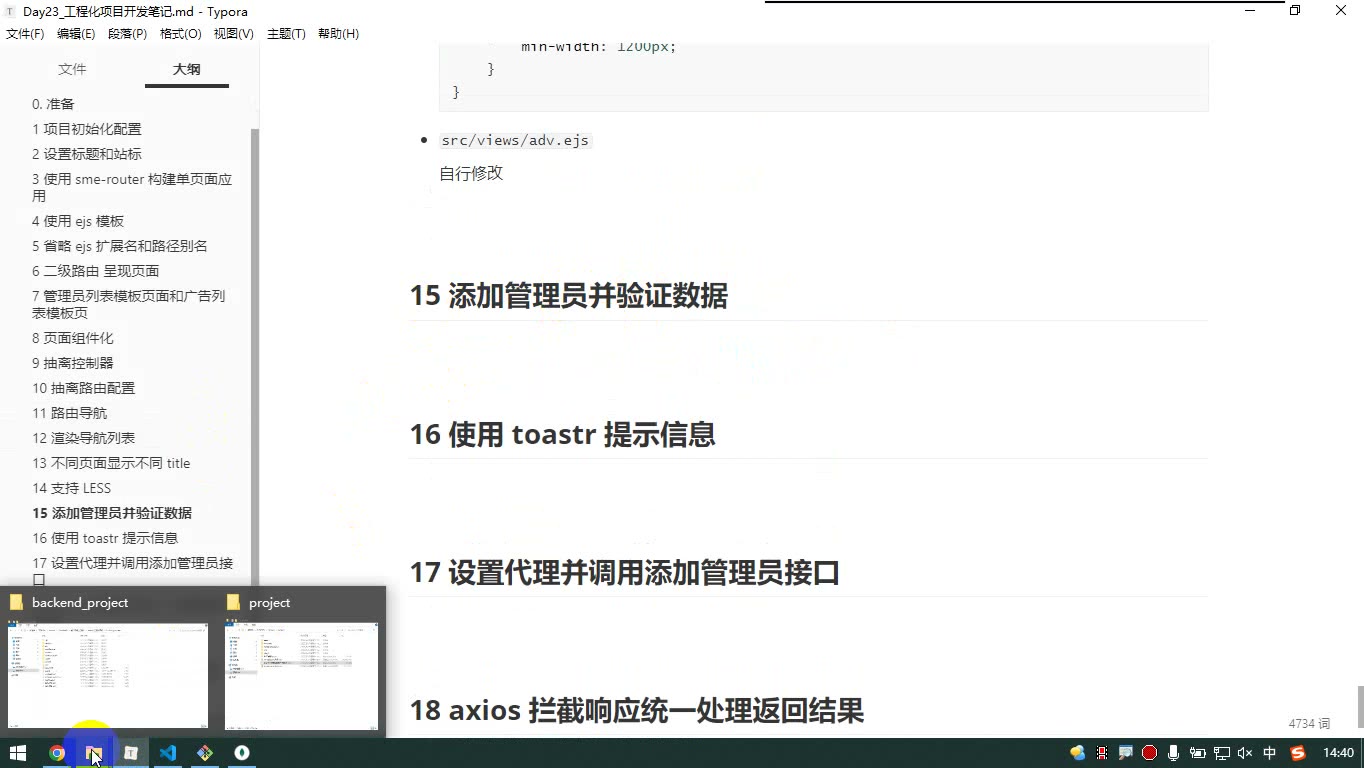Go to outline item 1 项目初始化配置
The height and width of the screenshot is (768, 1364).
(87, 129)
